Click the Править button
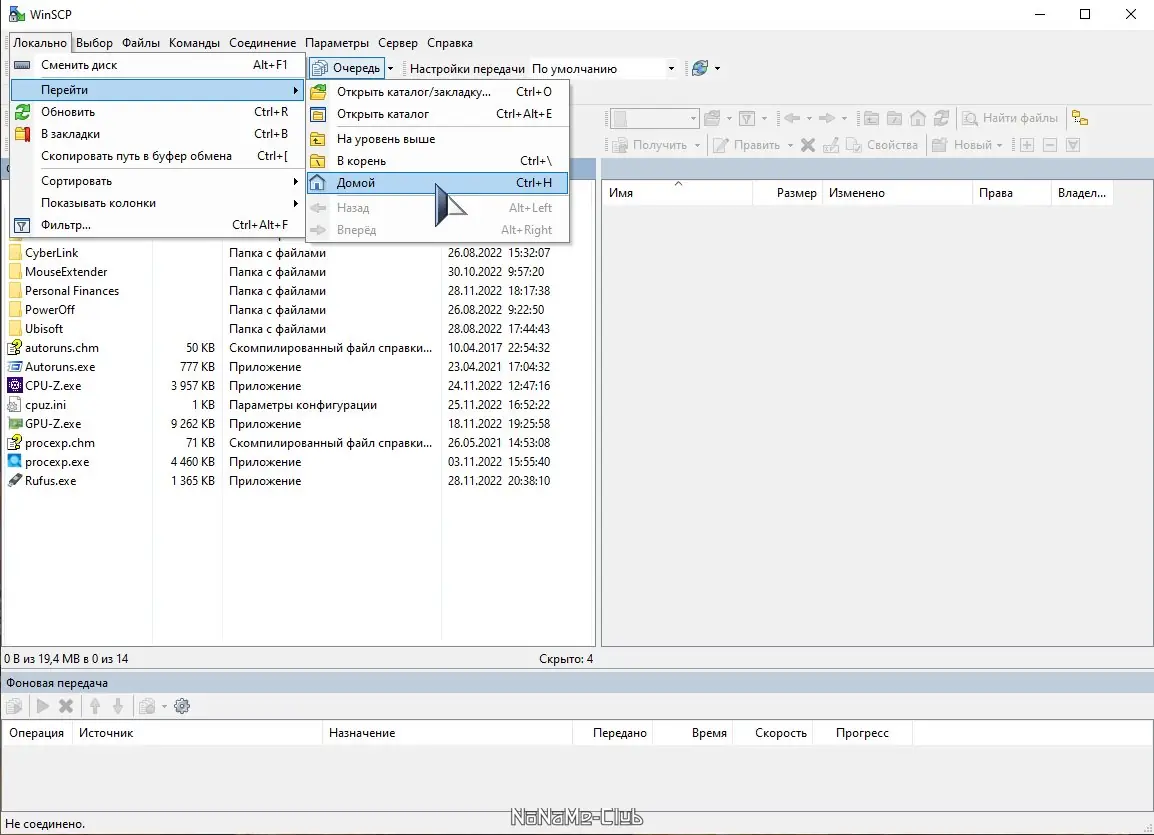1154x835 pixels. coord(747,145)
